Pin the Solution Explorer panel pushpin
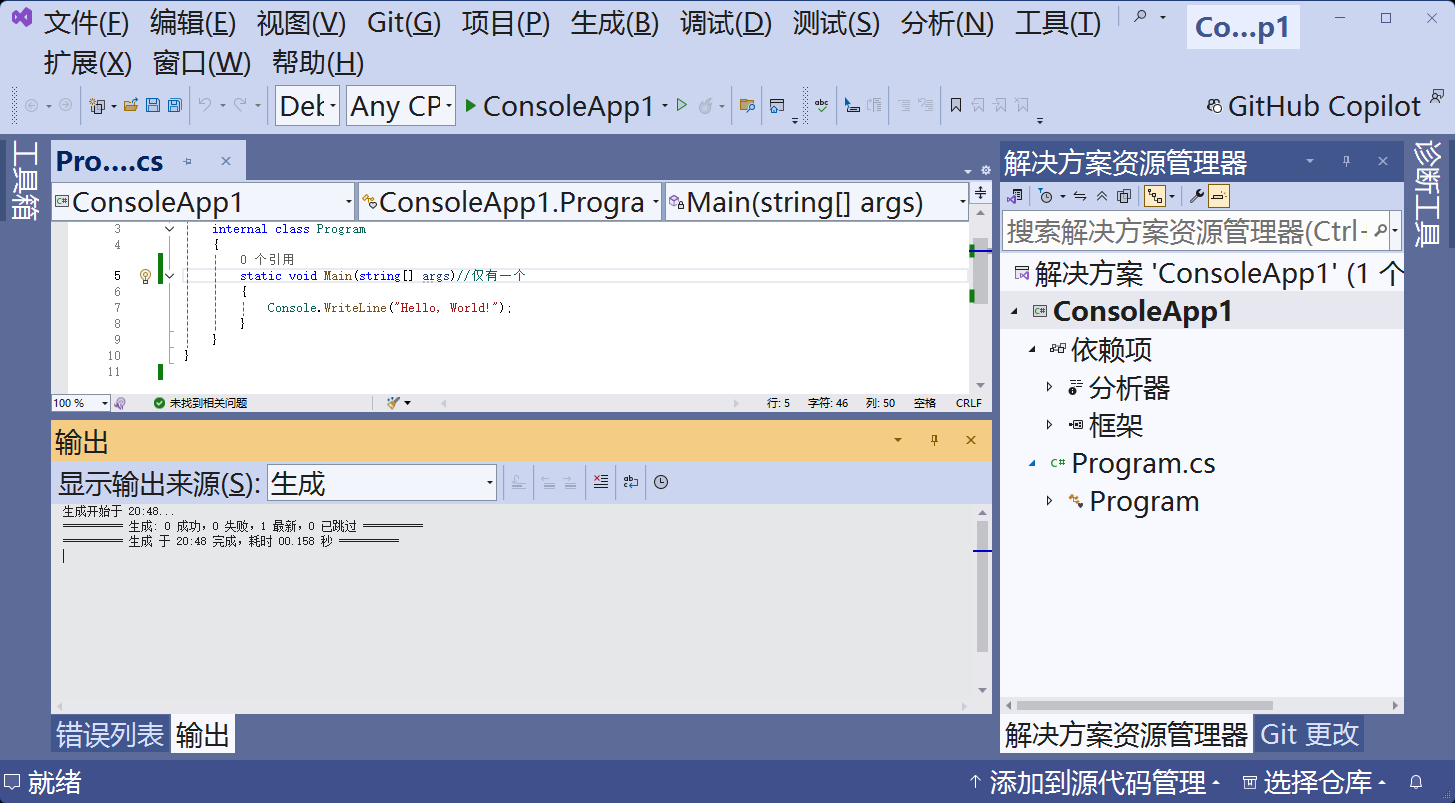Screen dimensions: 1455x803 (1346, 161)
